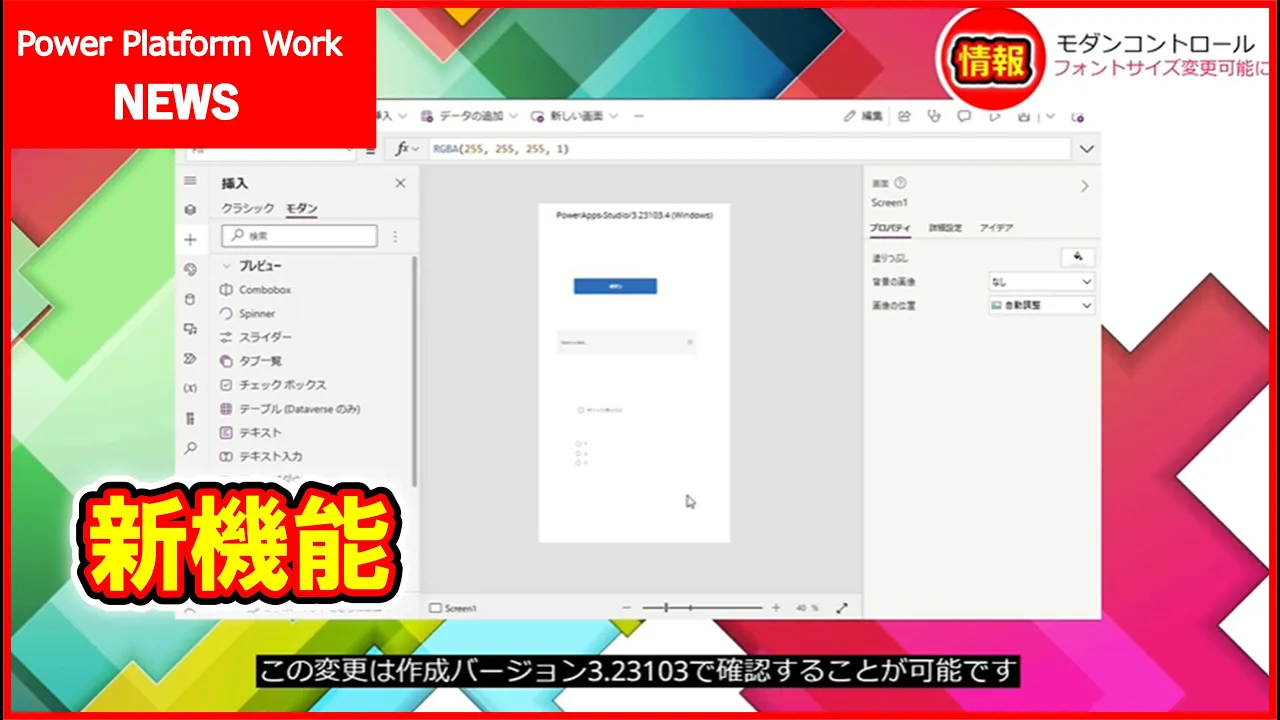The width and height of the screenshot is (1280, 720).
Task: Select the bottom radio option on canvas
Action: coord(581,462)
